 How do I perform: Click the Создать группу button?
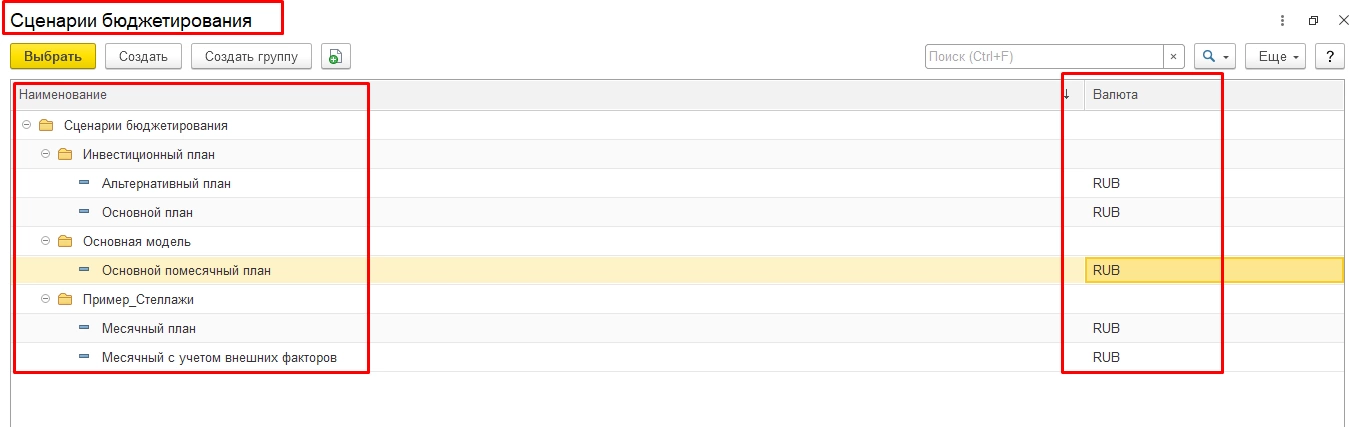pos(251,56)
